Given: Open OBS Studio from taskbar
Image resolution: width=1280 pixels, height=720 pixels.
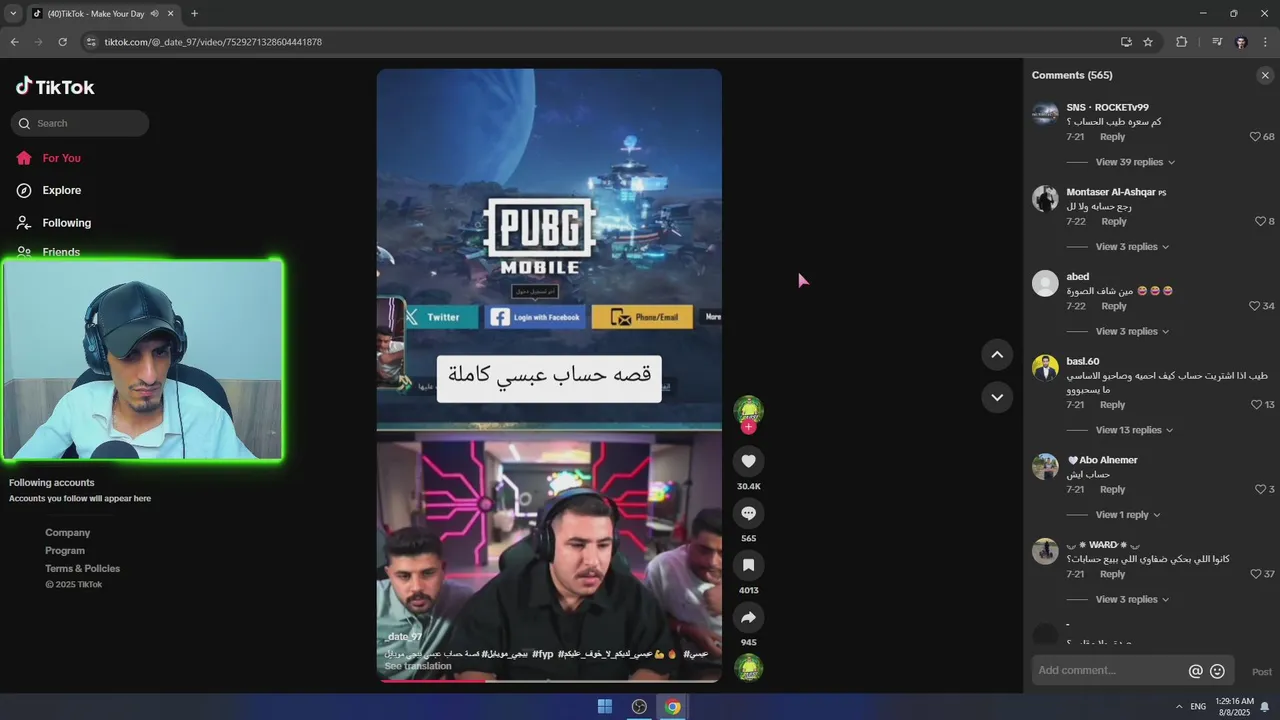Looking at the screenshot, I should pos(639,707).
